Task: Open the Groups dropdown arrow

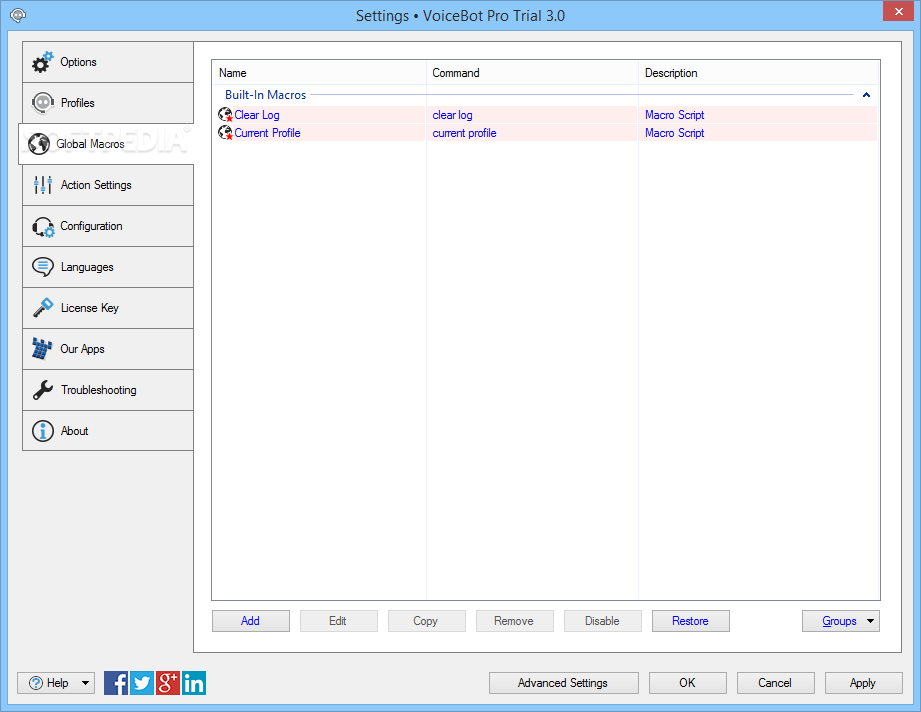Action: tap(870, 621)
